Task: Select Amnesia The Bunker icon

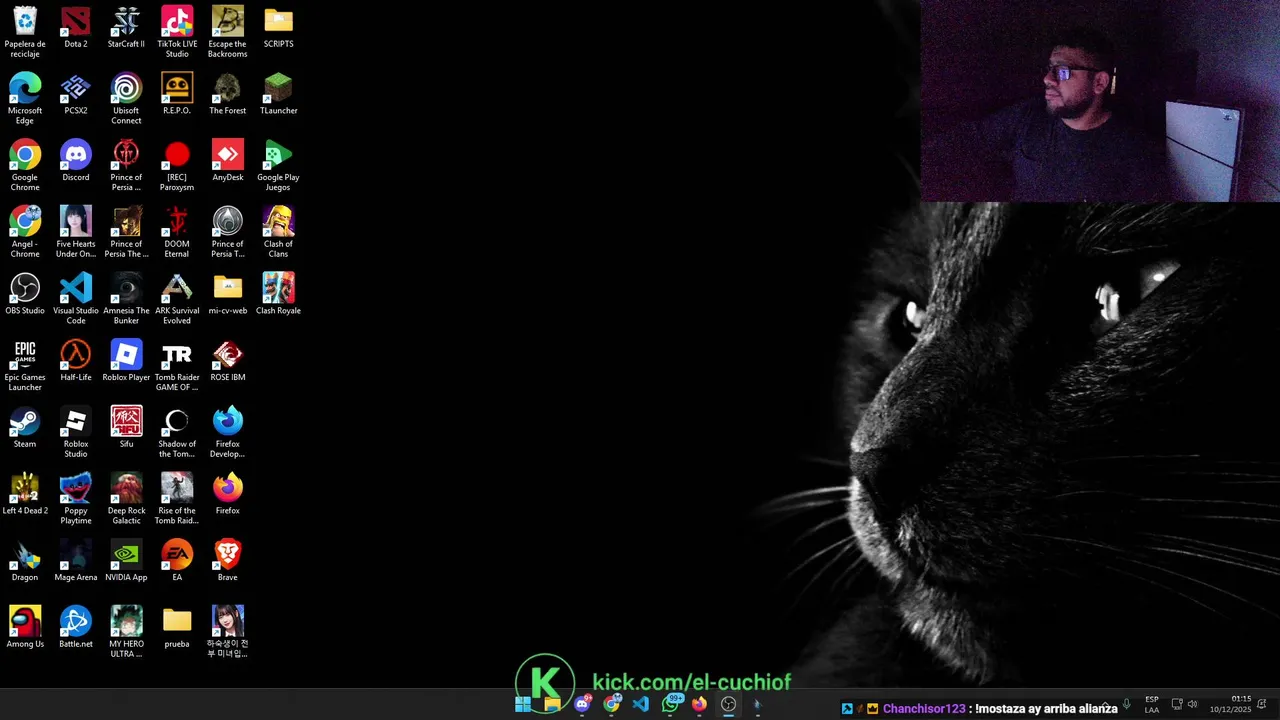Action: [126, 299]
